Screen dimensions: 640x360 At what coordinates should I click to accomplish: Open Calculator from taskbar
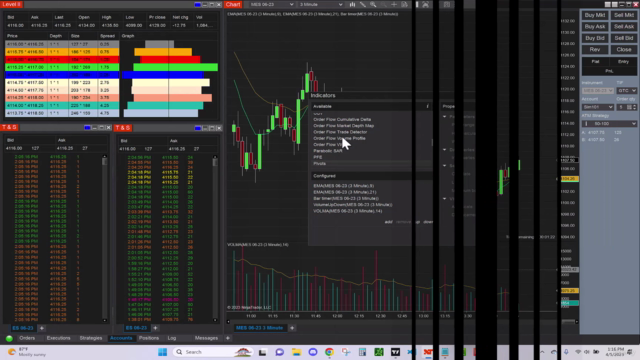coord(362,352)
